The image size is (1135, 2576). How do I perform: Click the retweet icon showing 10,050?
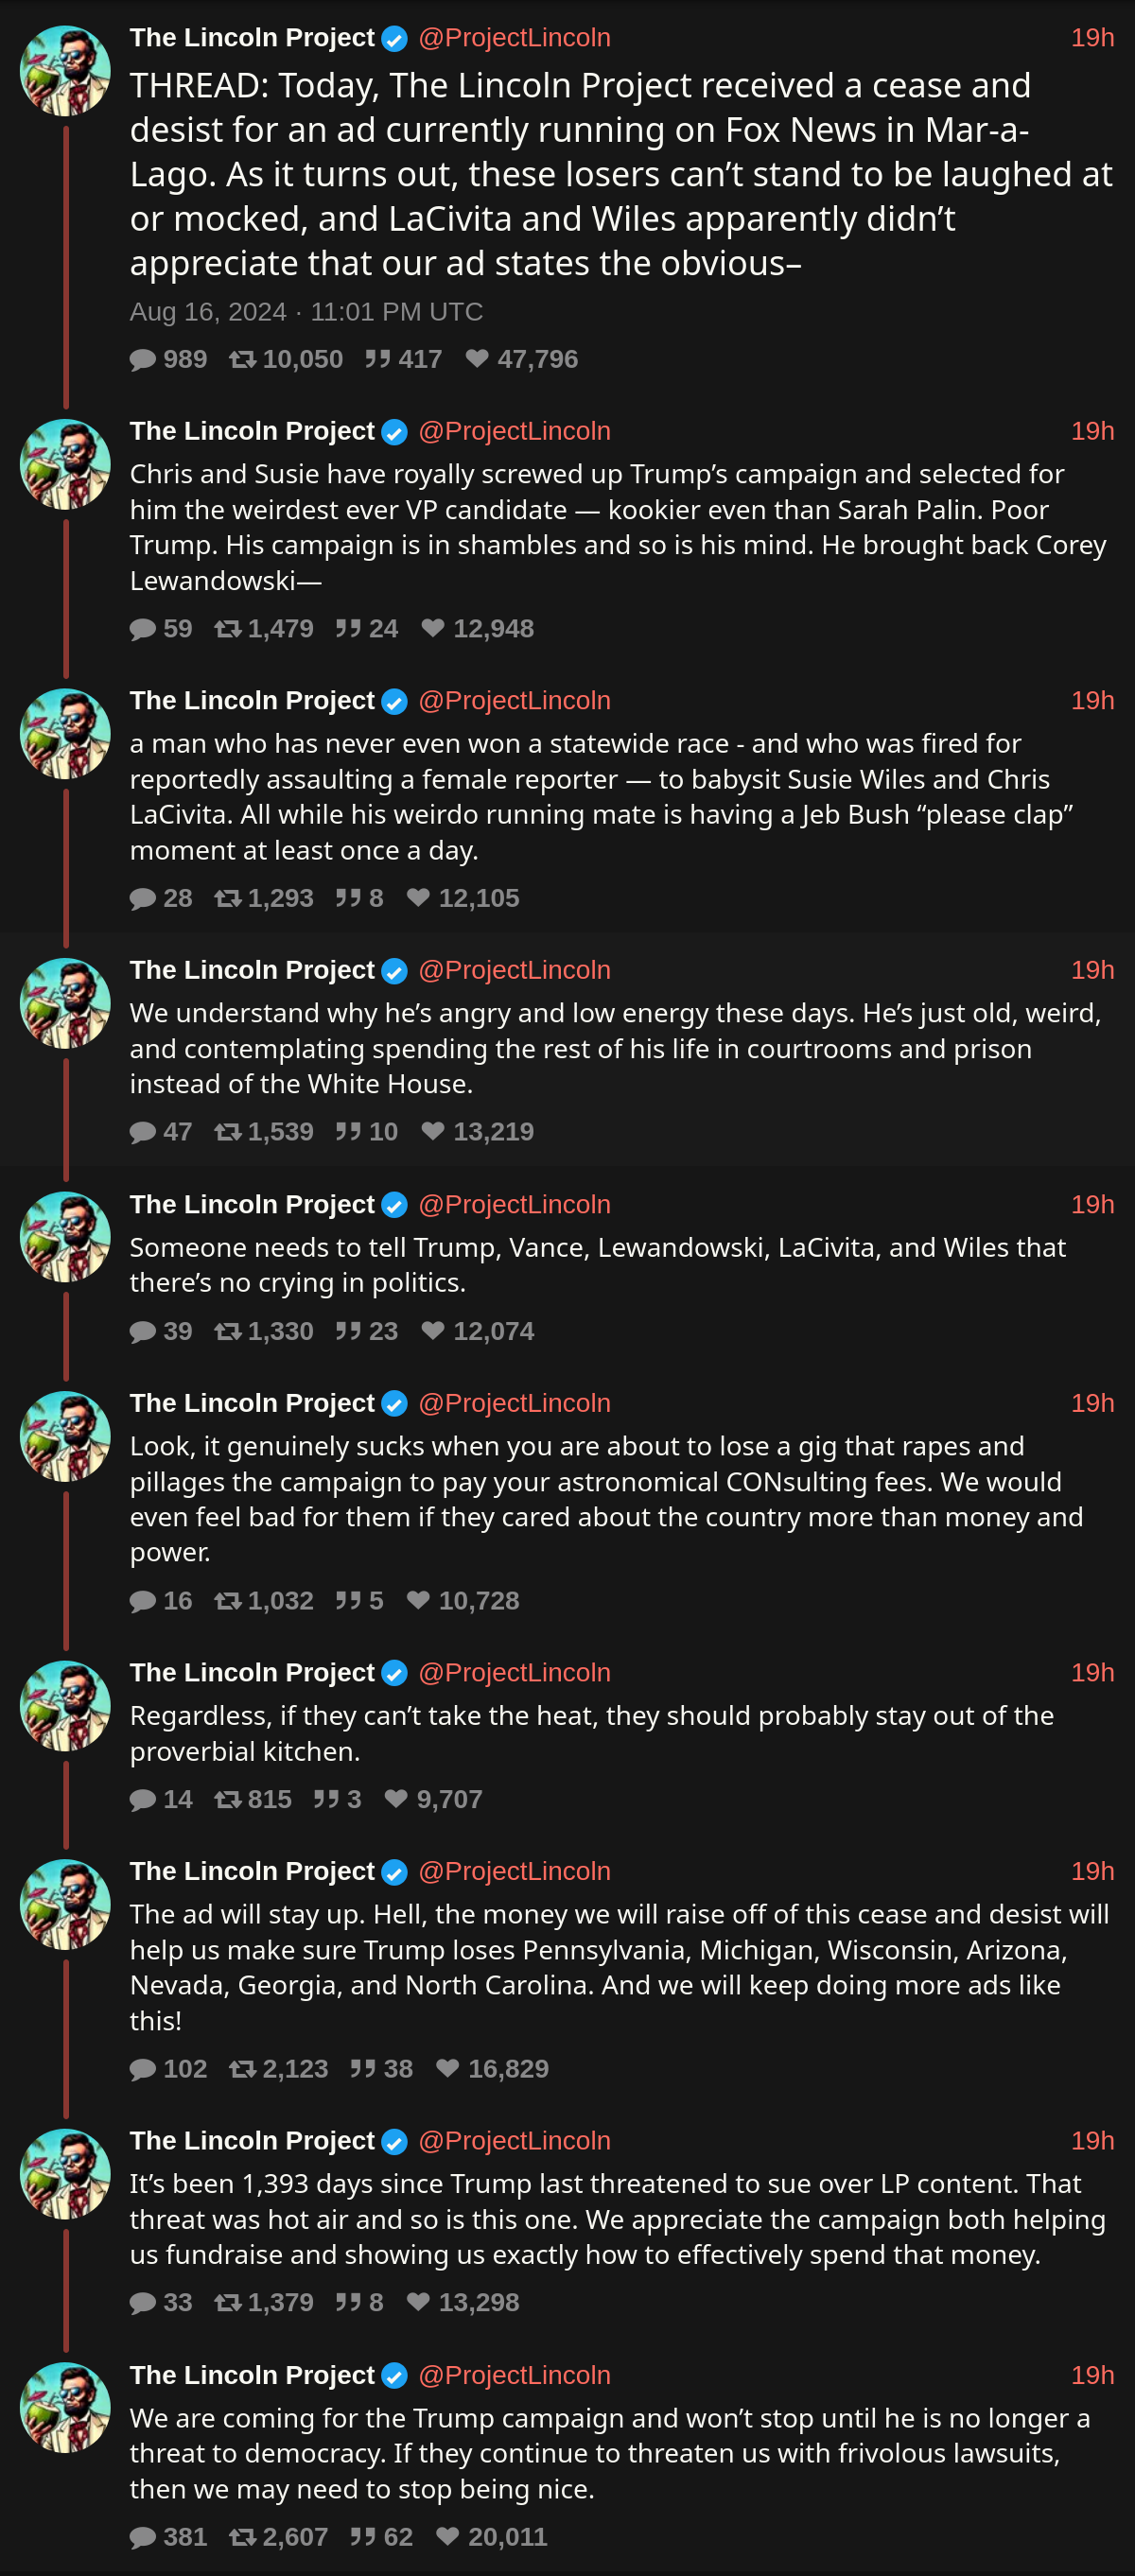click(x=242, y=360)
